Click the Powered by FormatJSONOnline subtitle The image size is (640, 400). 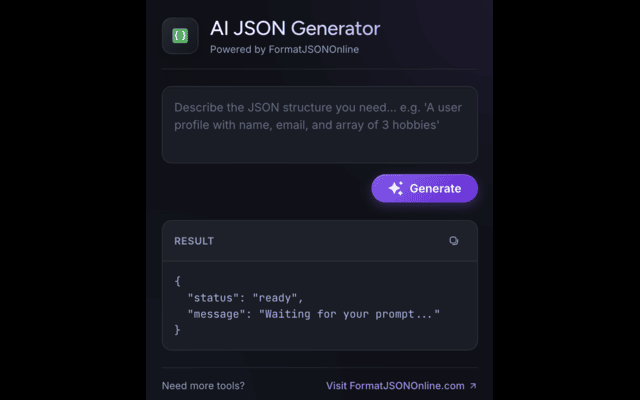coord(284,49)
